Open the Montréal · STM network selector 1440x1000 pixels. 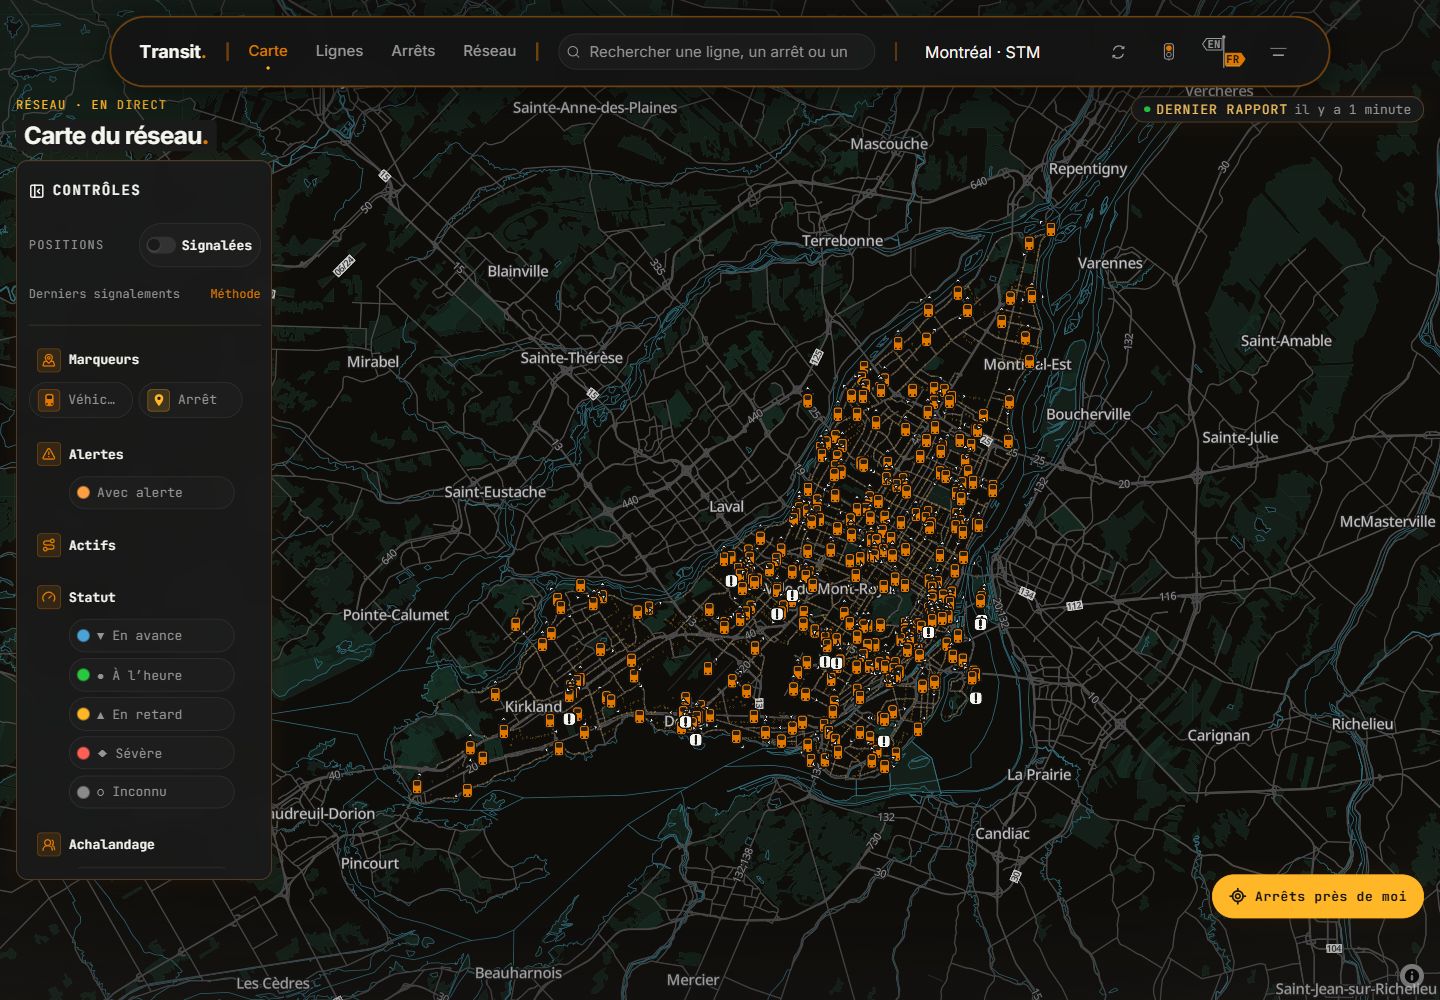click(982, 52)
